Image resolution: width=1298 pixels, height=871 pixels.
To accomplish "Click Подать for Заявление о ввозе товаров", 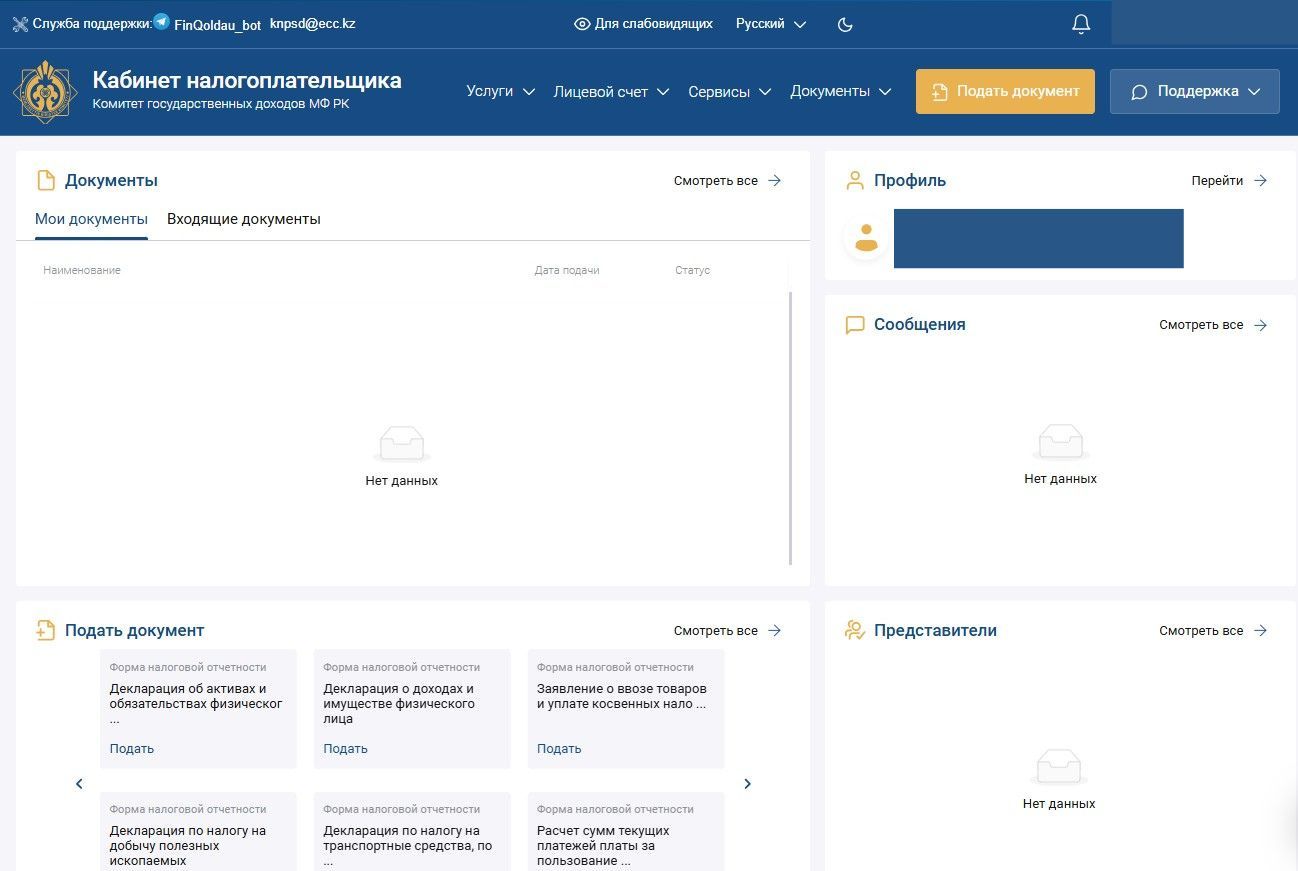I will pyautogui.click(x=559, y=748).
